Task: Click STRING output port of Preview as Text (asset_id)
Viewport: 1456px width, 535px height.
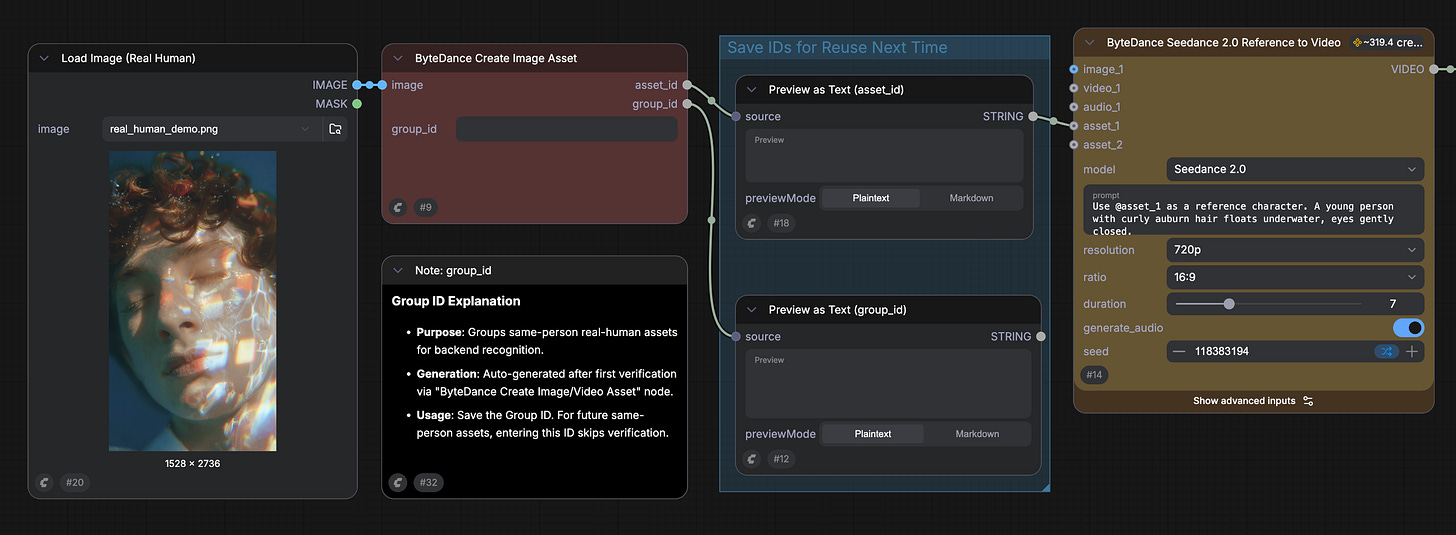Action: pos(1032,116)
